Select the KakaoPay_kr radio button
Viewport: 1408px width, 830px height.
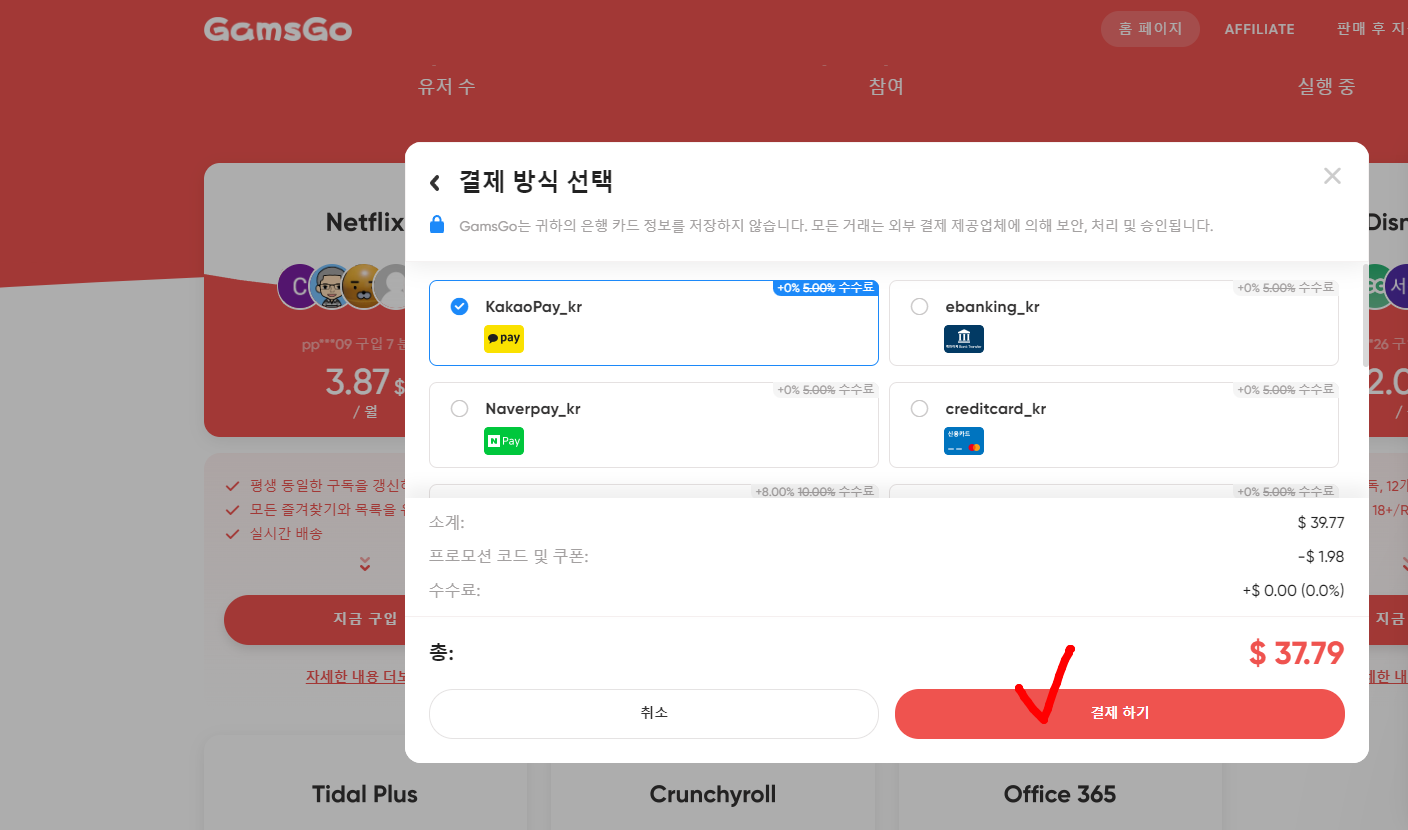tap(459, 306)
